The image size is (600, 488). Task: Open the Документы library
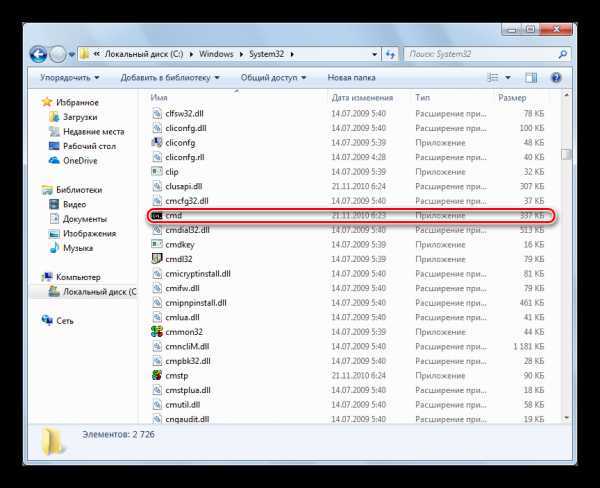[x=78, y=219]
